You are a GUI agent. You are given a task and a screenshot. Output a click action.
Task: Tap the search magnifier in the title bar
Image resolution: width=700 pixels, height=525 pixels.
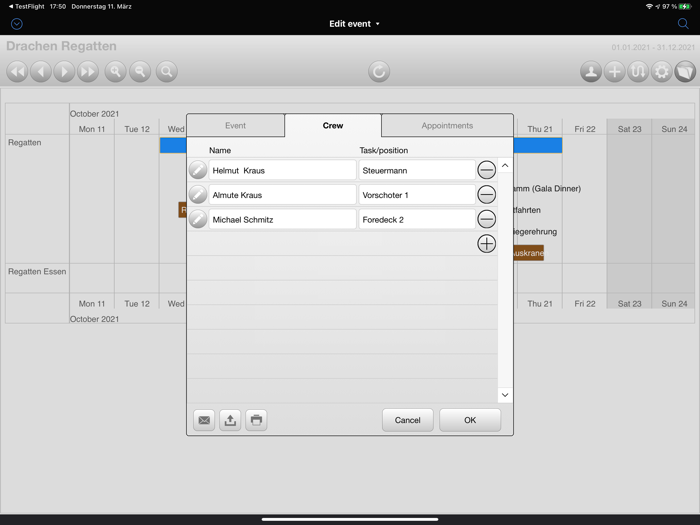683,24
